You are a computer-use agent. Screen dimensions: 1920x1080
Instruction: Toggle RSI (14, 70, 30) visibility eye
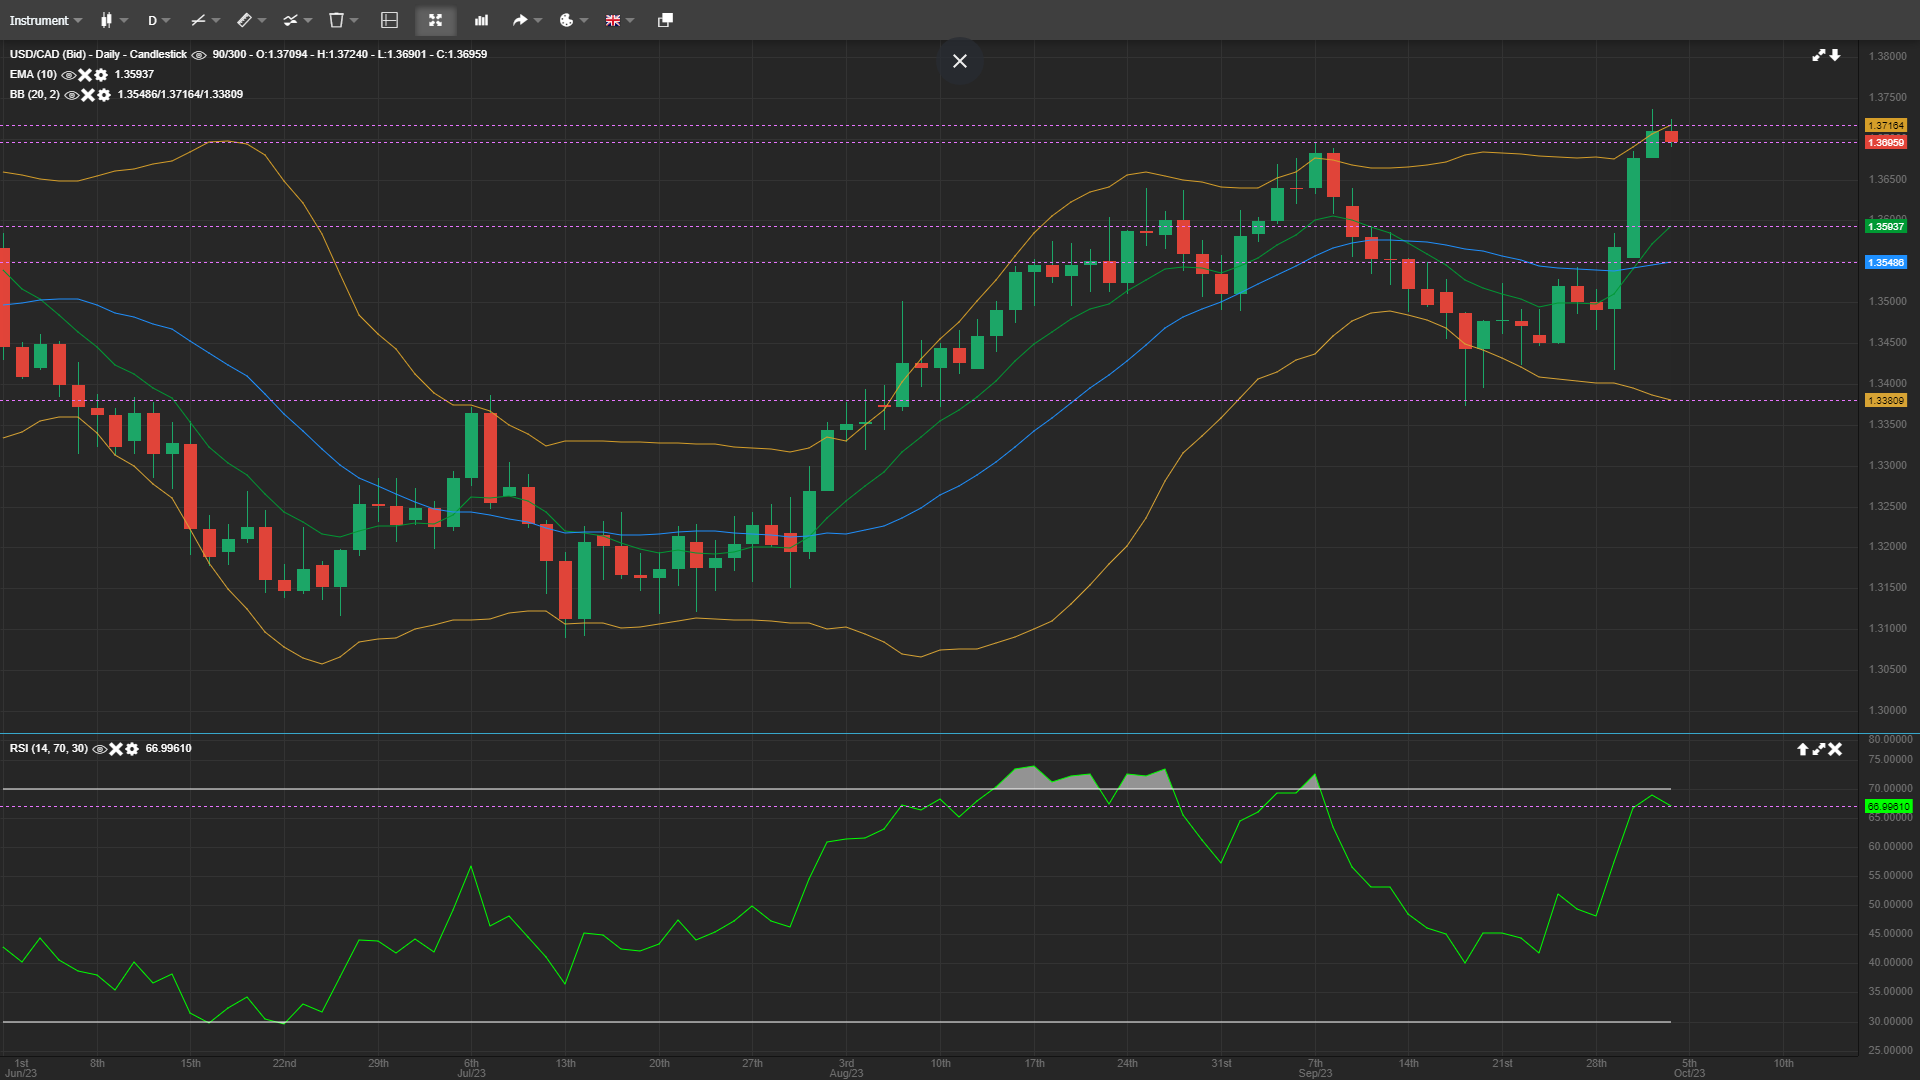pos(99,749)
